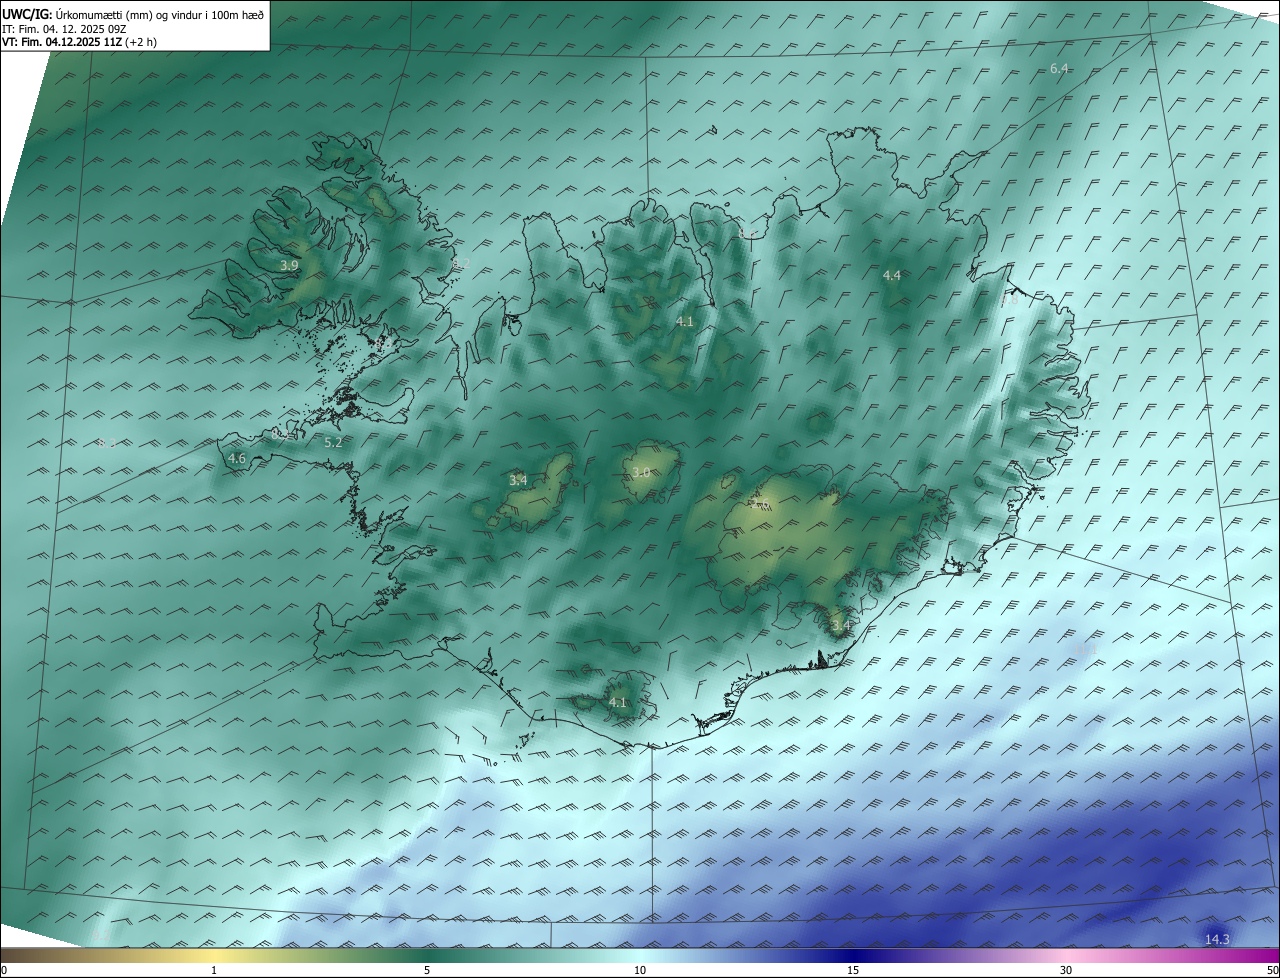This screenshot has height=978, width=1280.
Task: Pick the 10 tick on the color scale
Action: coord(640,970)
